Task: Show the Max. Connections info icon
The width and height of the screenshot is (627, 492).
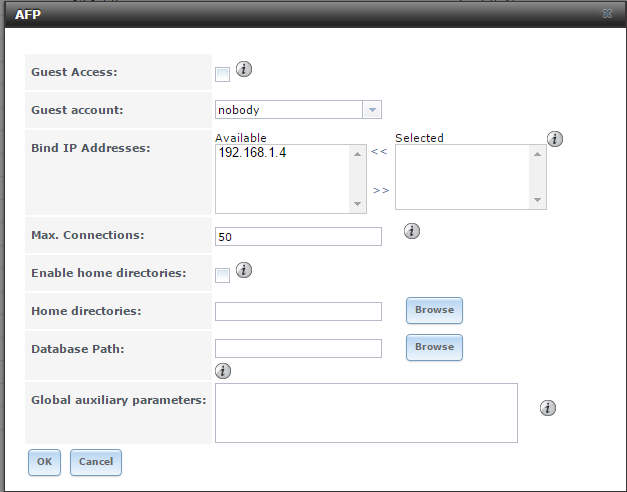Action: (412, 231)
